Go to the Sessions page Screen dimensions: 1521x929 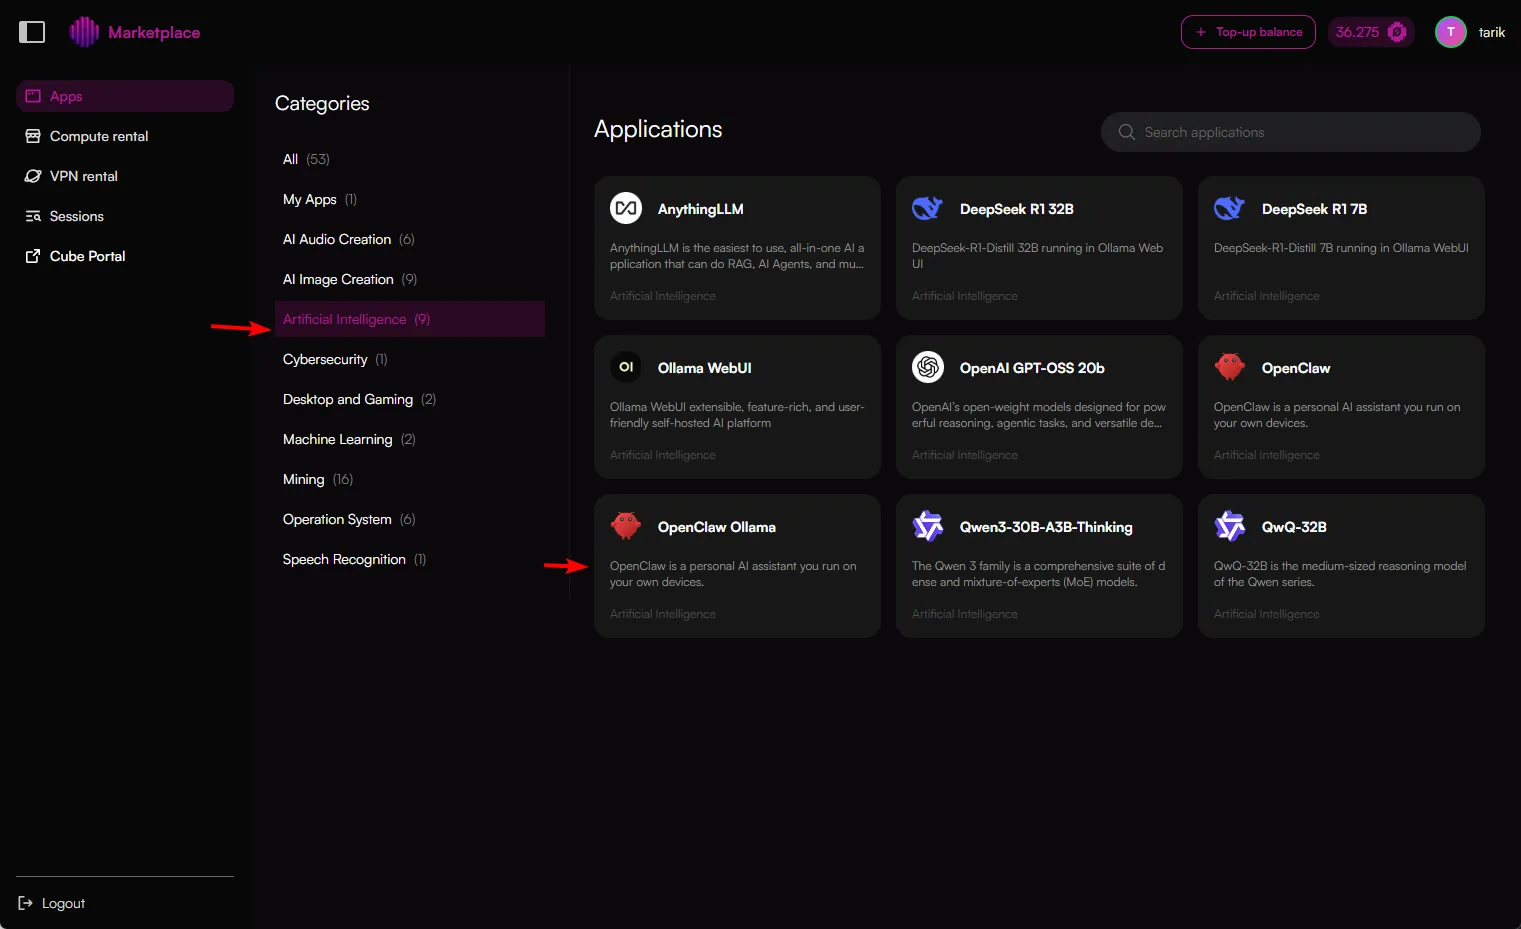(125, 216)
